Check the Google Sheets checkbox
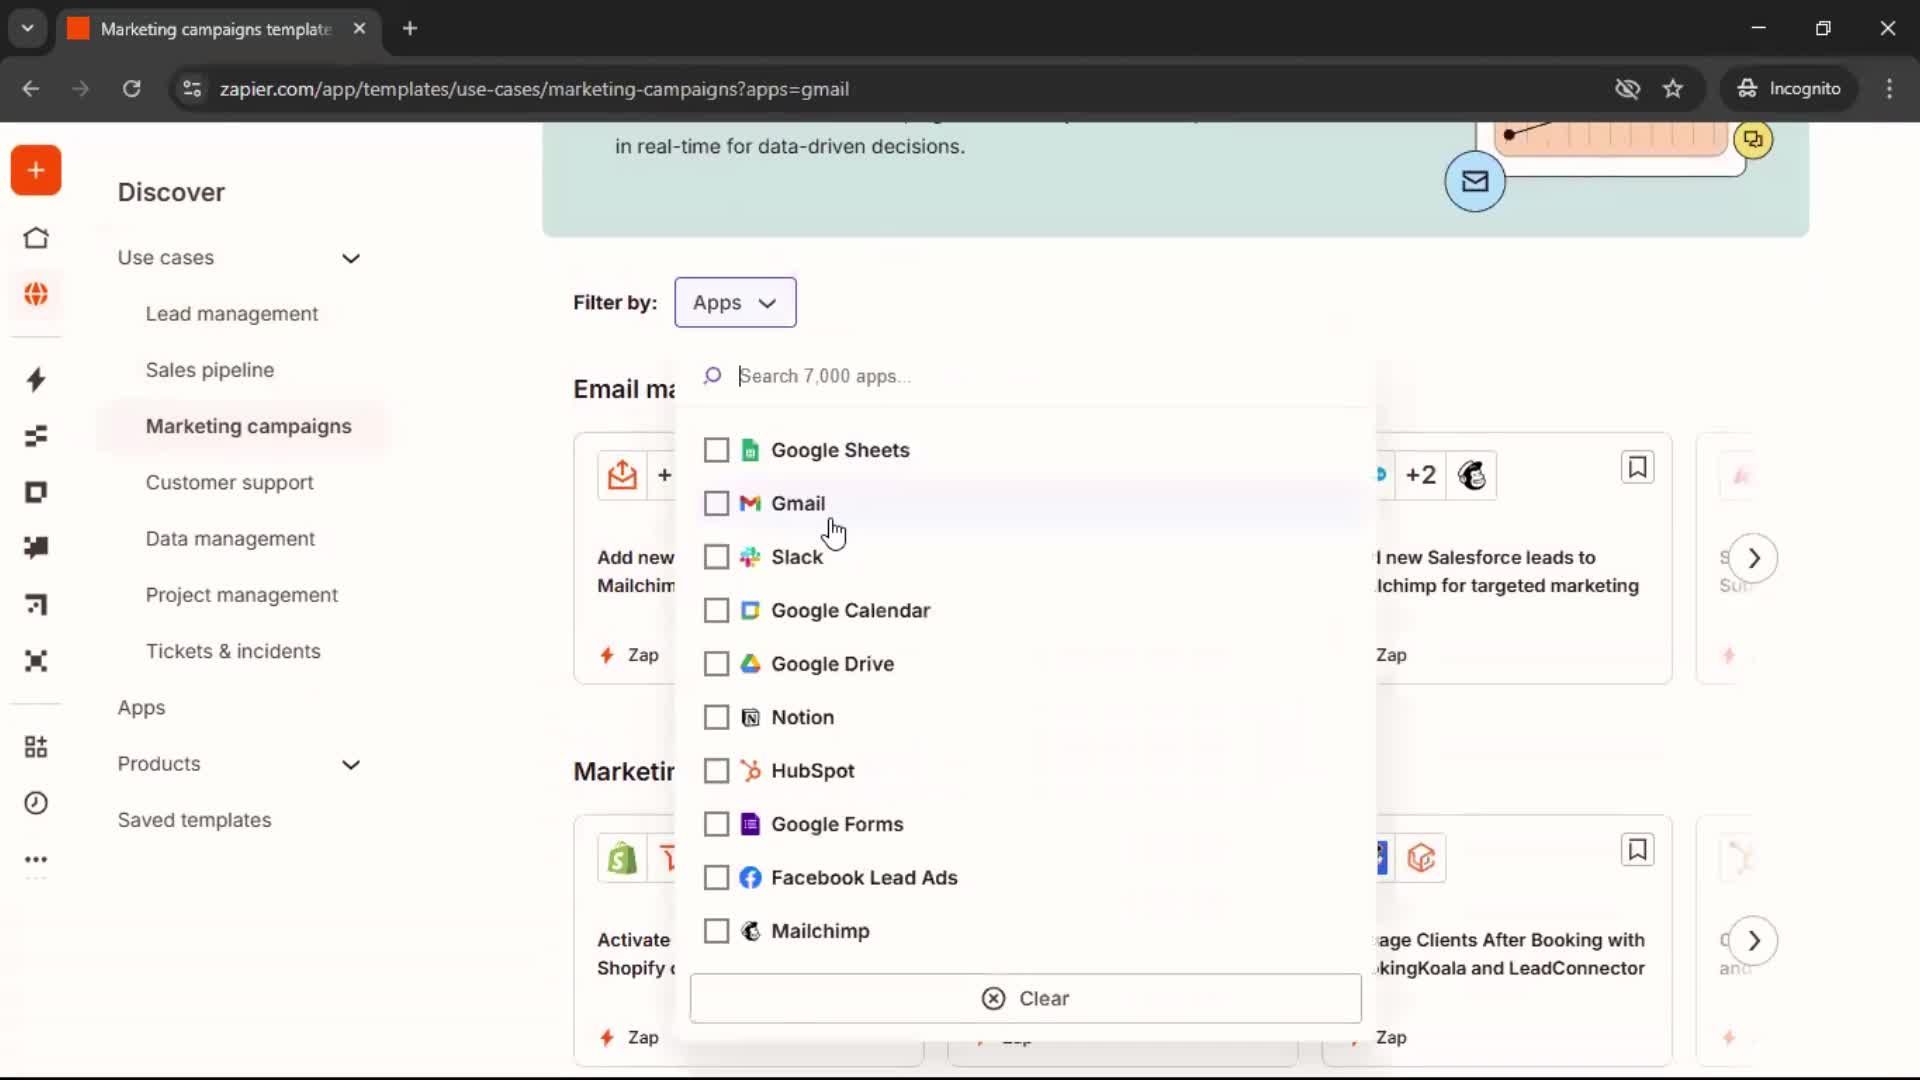 (x=716, y=450)
